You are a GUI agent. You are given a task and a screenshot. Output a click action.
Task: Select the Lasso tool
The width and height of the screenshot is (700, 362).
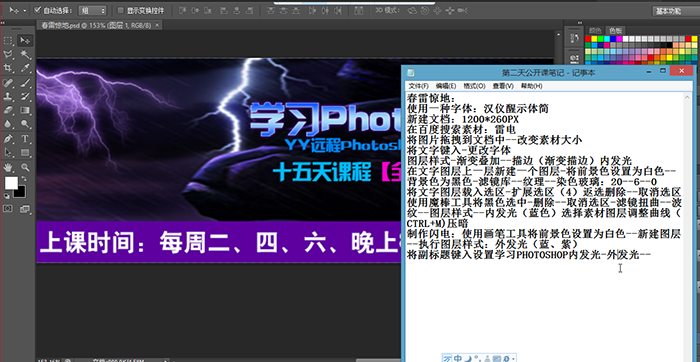click(x=8, y=54)
